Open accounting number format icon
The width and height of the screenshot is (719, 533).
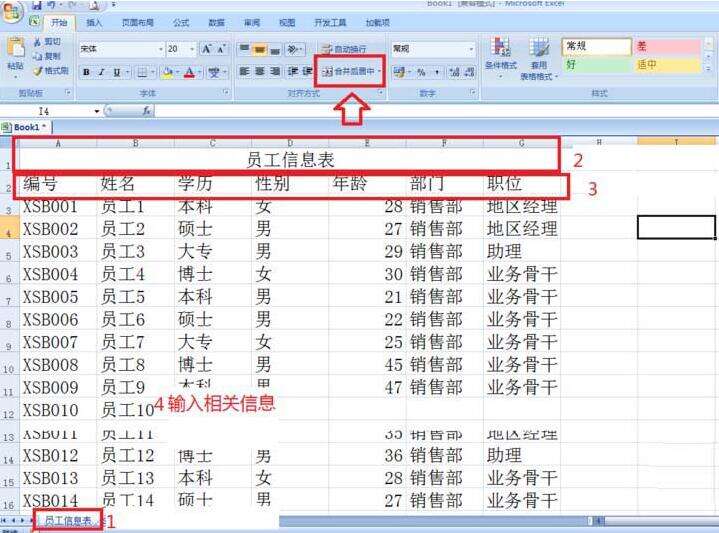[x=399, y=72]
